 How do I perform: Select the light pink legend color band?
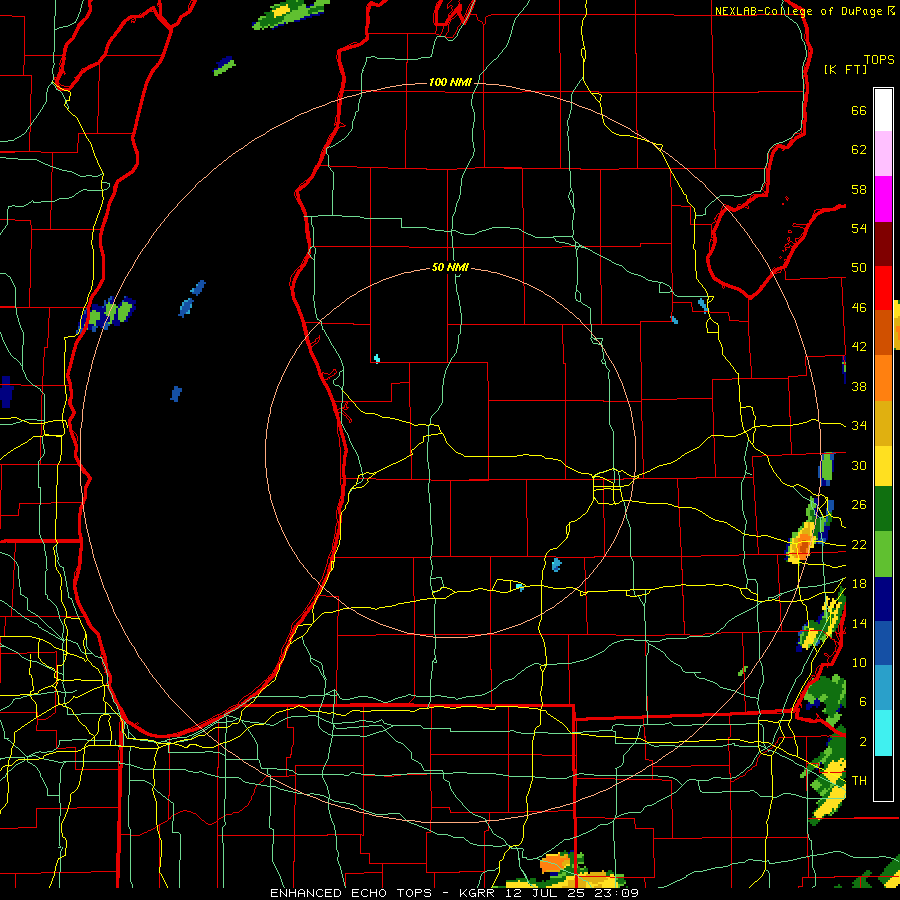pos(883,154)
